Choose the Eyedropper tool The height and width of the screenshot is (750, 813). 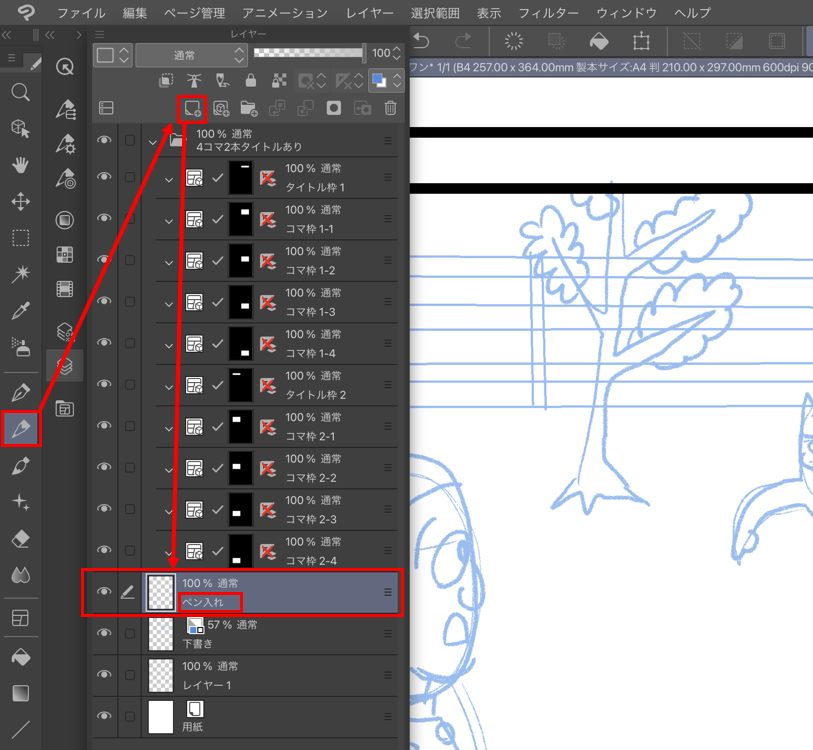[x=20, y=311]
